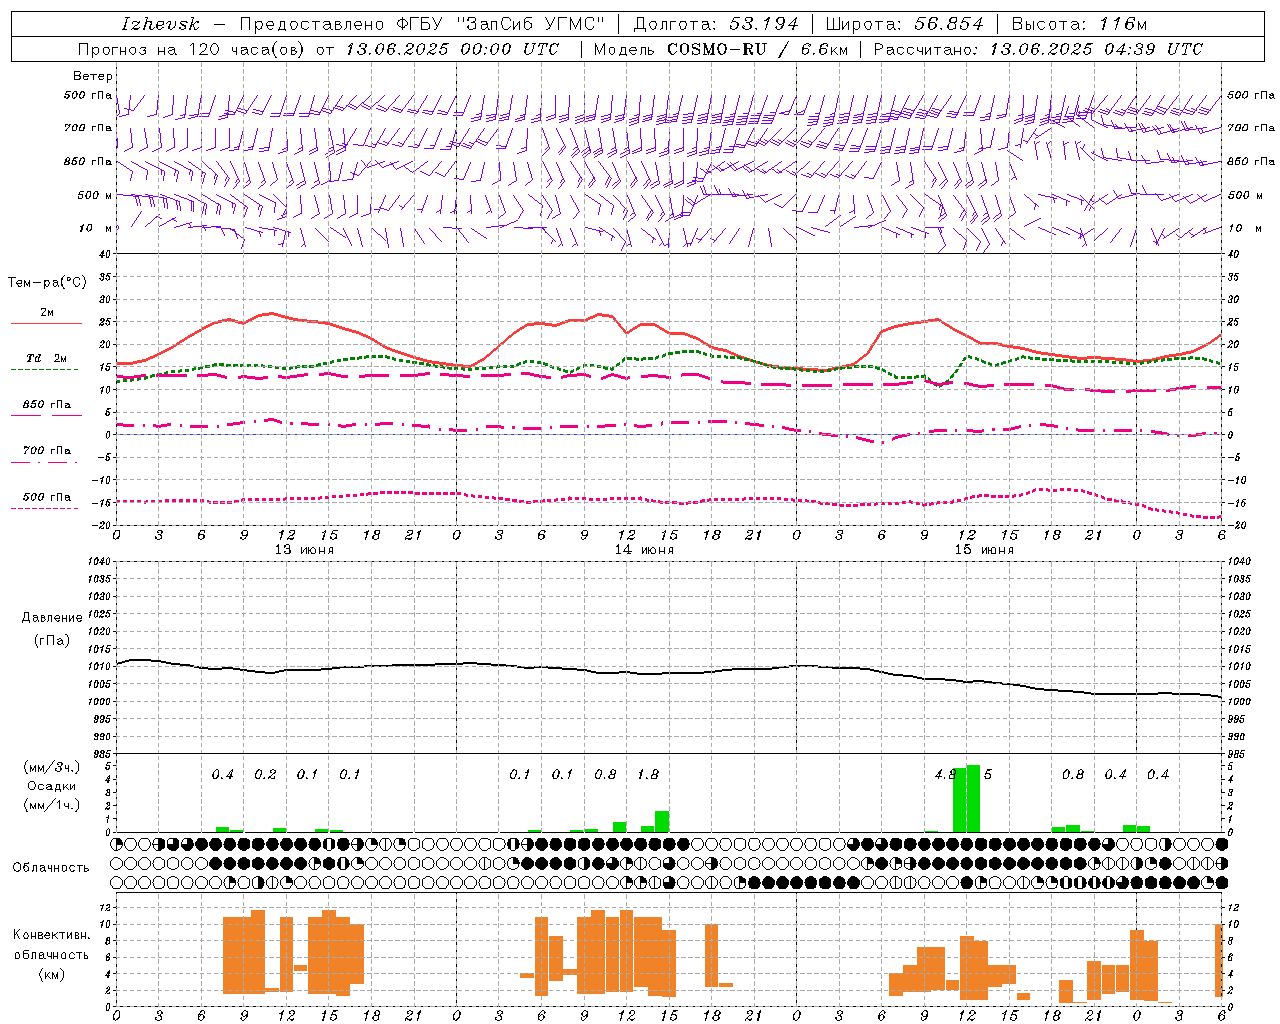
Task: Click the (км) unit under convective cloud label
Action: click(51, 974)
